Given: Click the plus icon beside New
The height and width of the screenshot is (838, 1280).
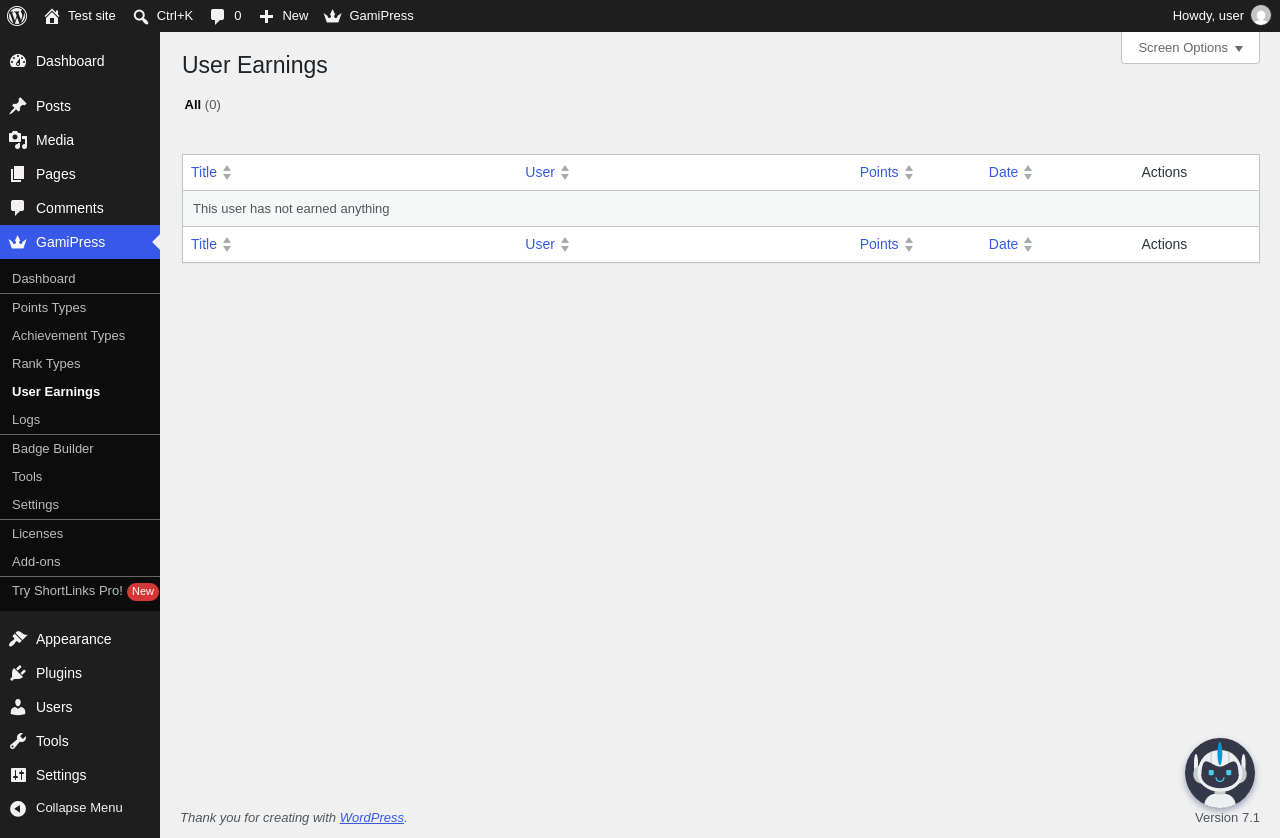Looking at the screenshot, I should (x=266, y=16).
